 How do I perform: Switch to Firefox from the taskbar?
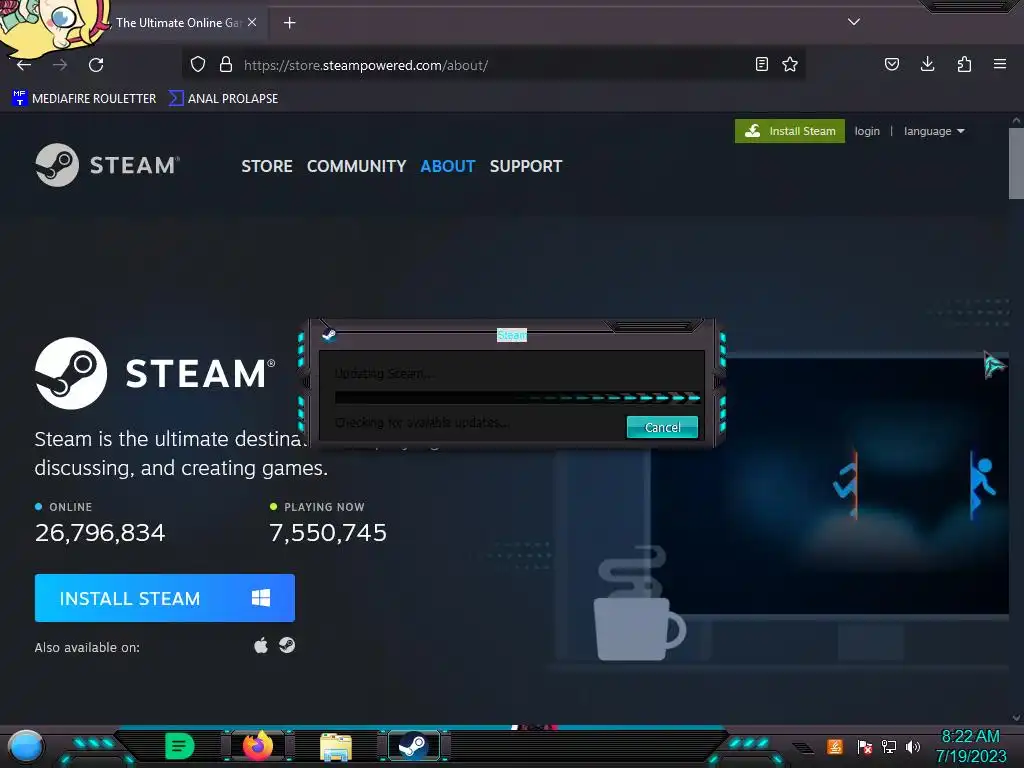(258, 745)
